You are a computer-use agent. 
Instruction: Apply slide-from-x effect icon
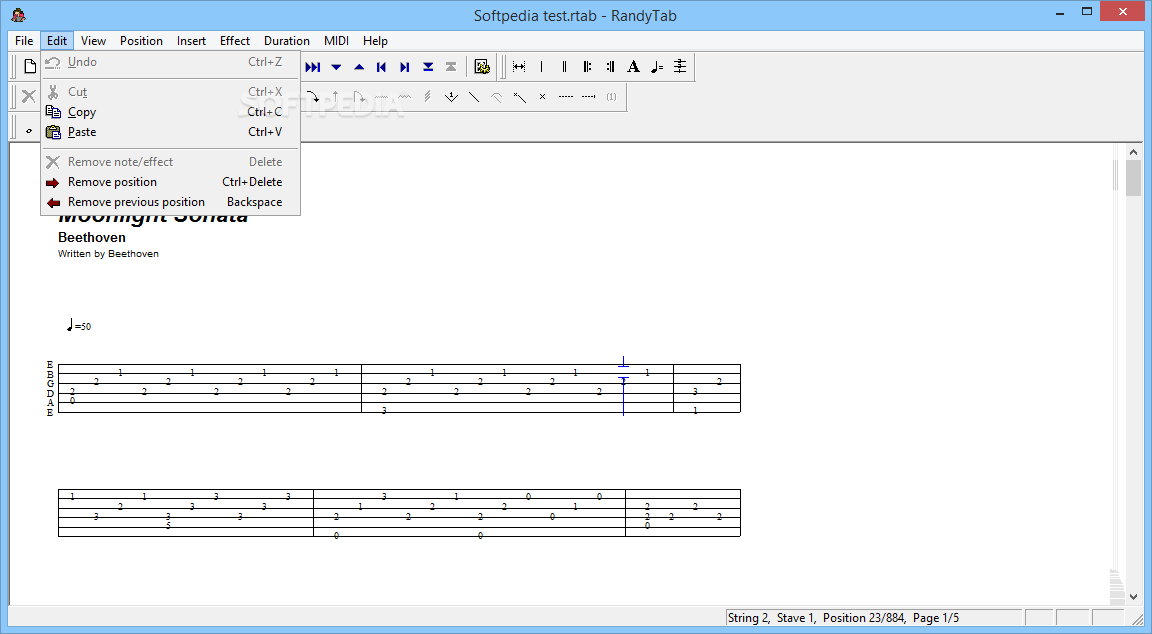(519, 96)
